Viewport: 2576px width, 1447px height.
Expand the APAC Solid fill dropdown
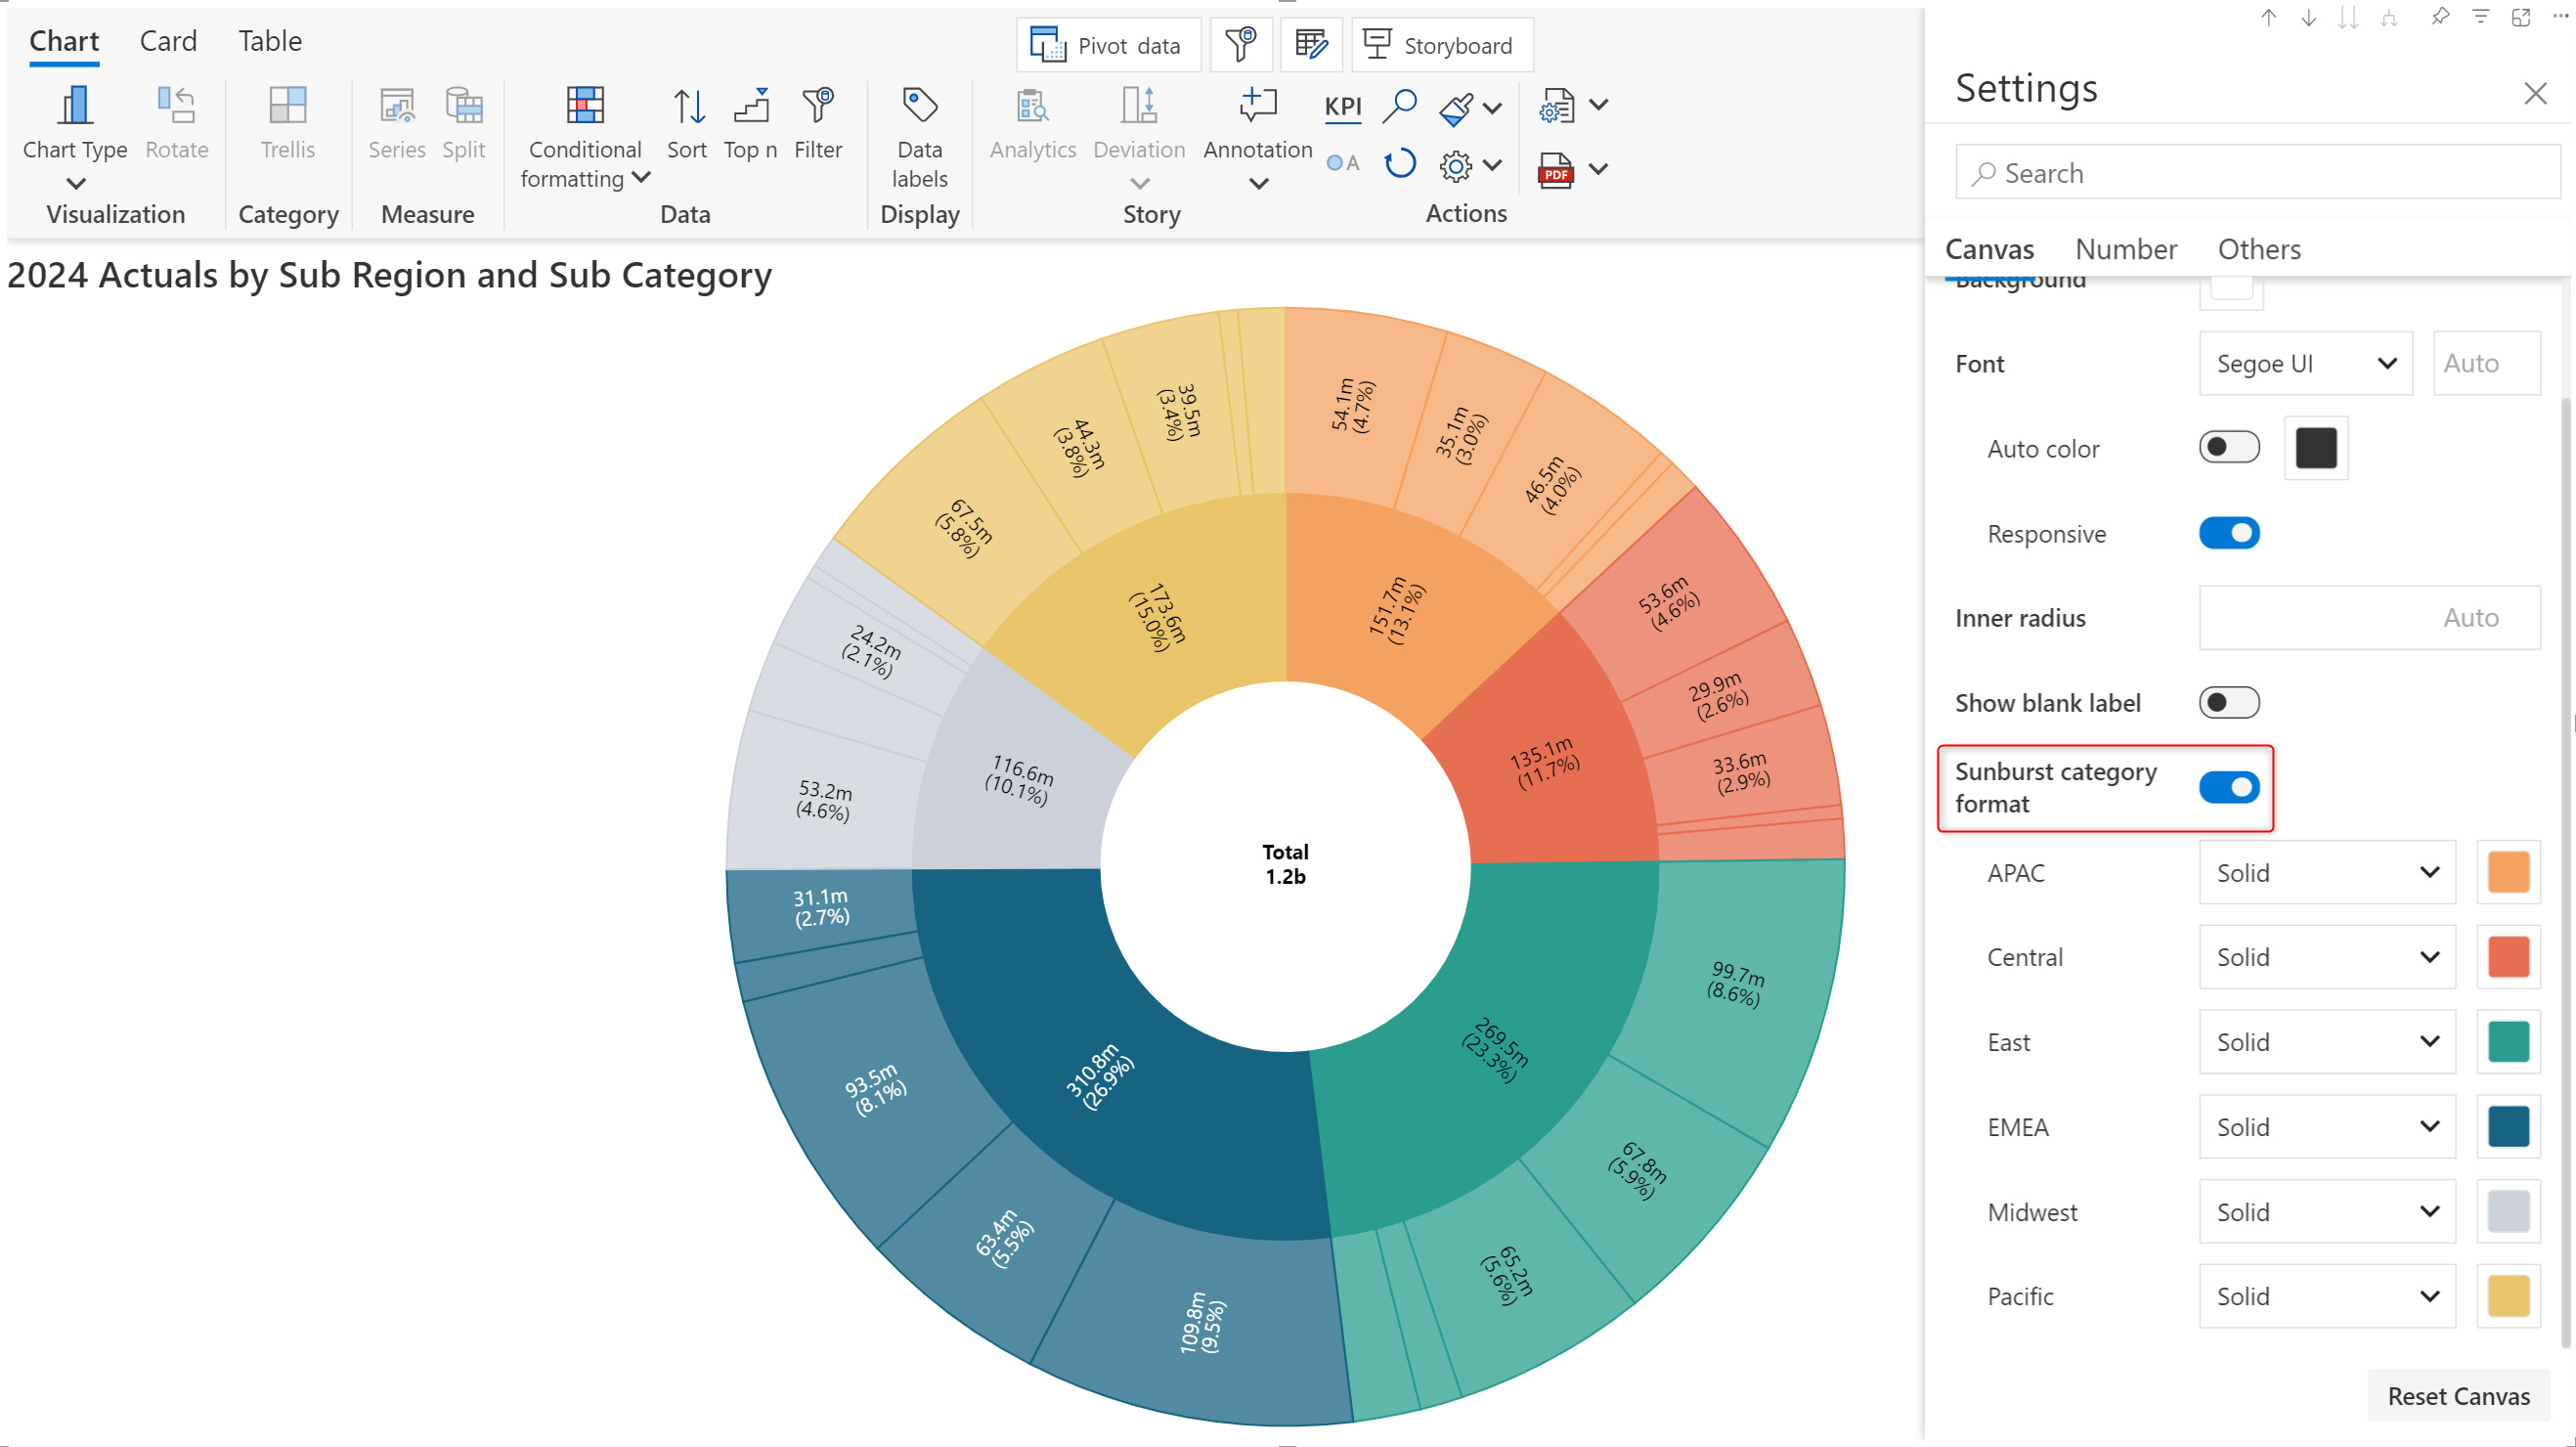pyautogui.click(x=2326, y=873)
